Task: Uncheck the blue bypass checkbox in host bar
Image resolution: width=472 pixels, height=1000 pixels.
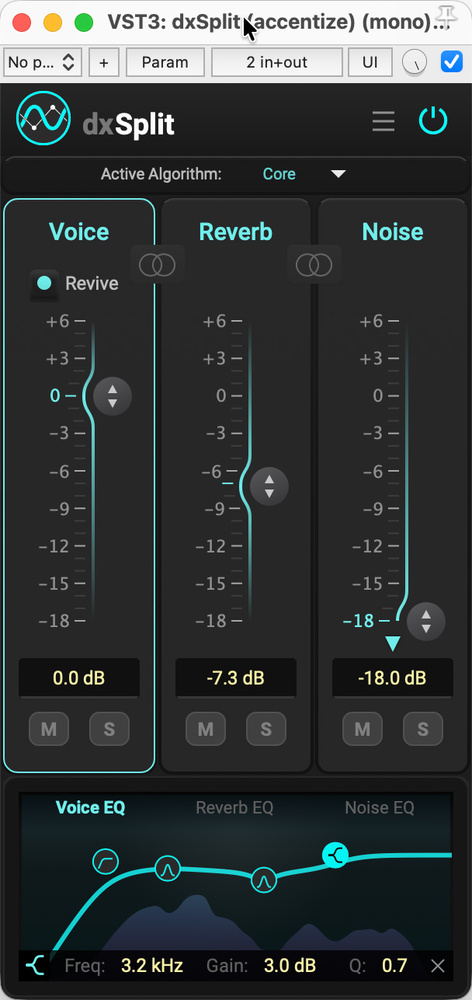Action: [x=452, y=62]
